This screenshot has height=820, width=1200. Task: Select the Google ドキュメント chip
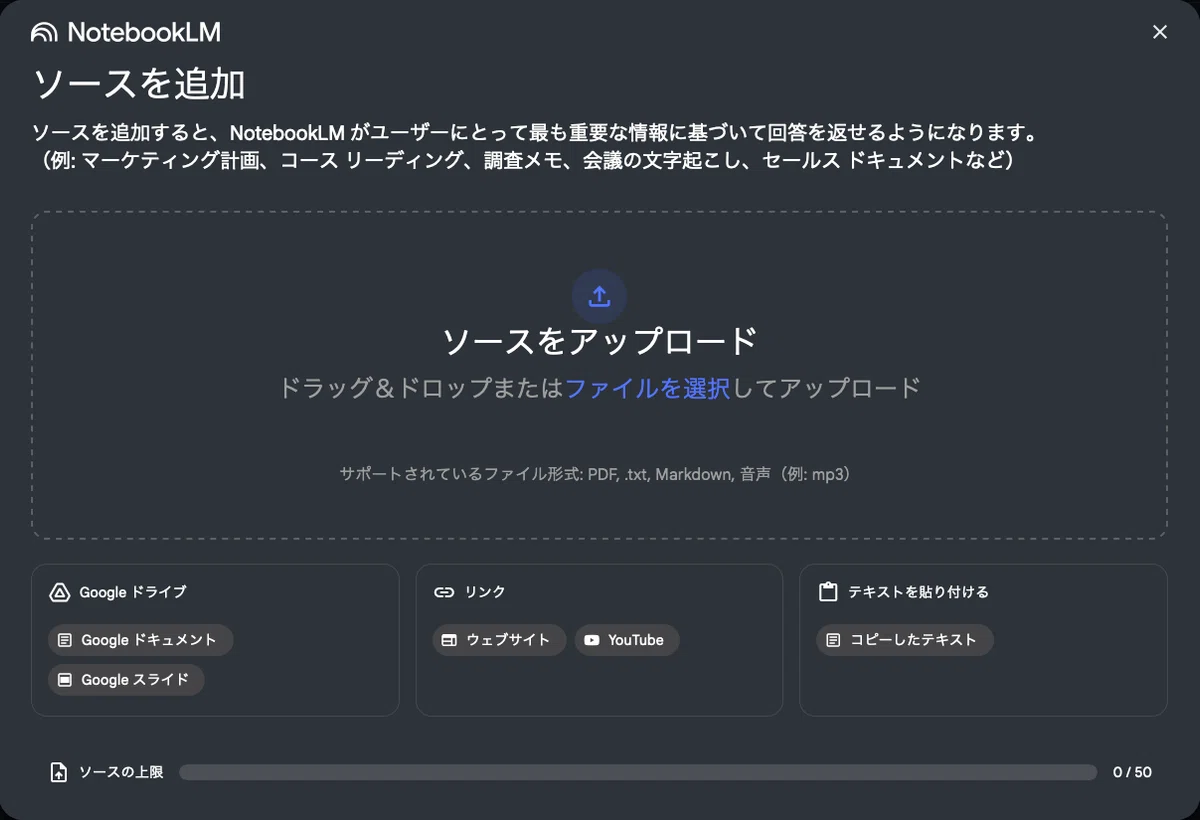pyautogui.click(x=140, y=640)
